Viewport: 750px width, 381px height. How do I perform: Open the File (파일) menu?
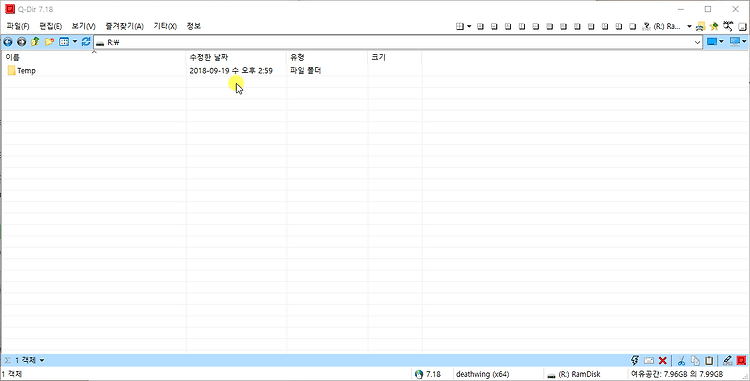tap(18, 26)
